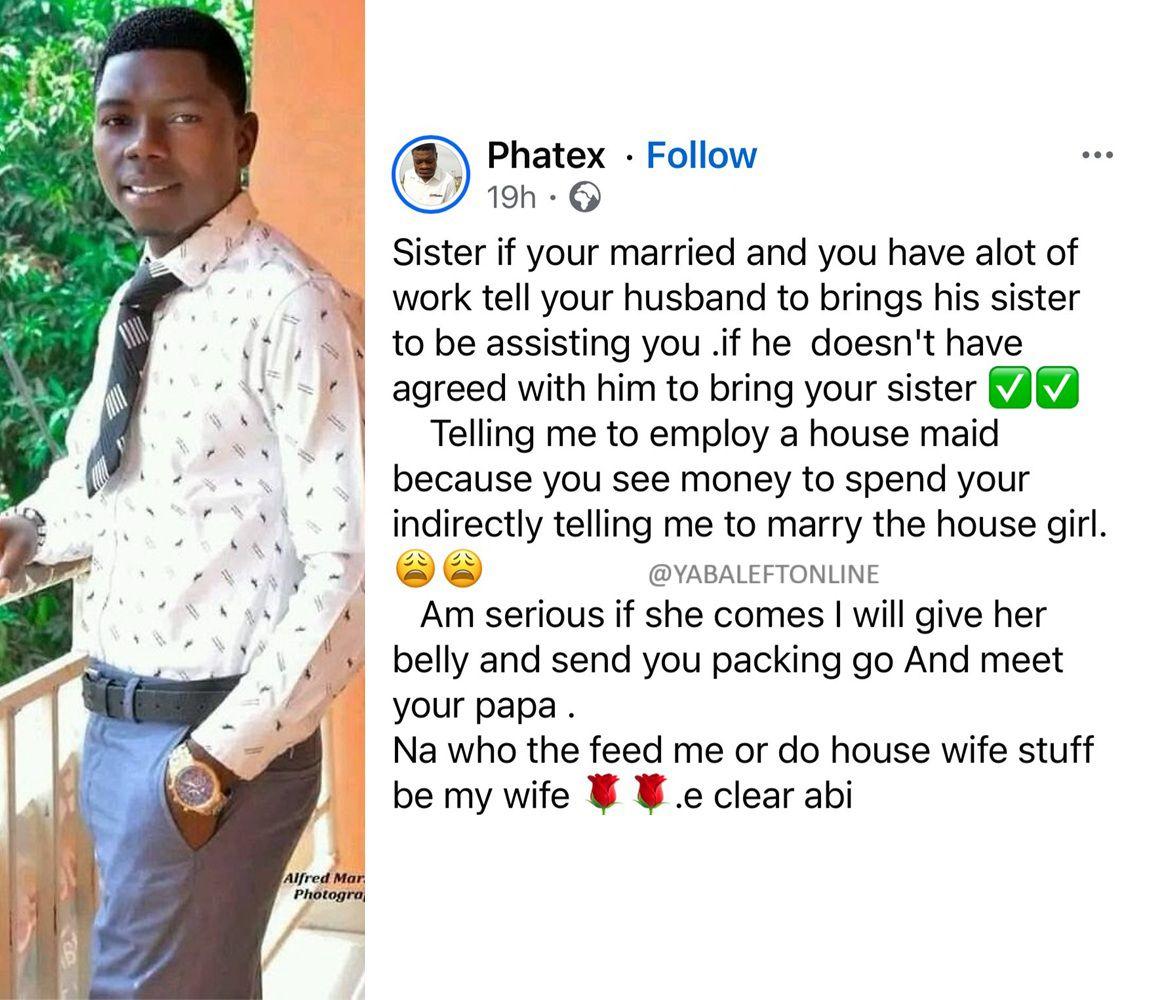
Task: Click the second green checkmark emoji
Action: click(1057, 388)
